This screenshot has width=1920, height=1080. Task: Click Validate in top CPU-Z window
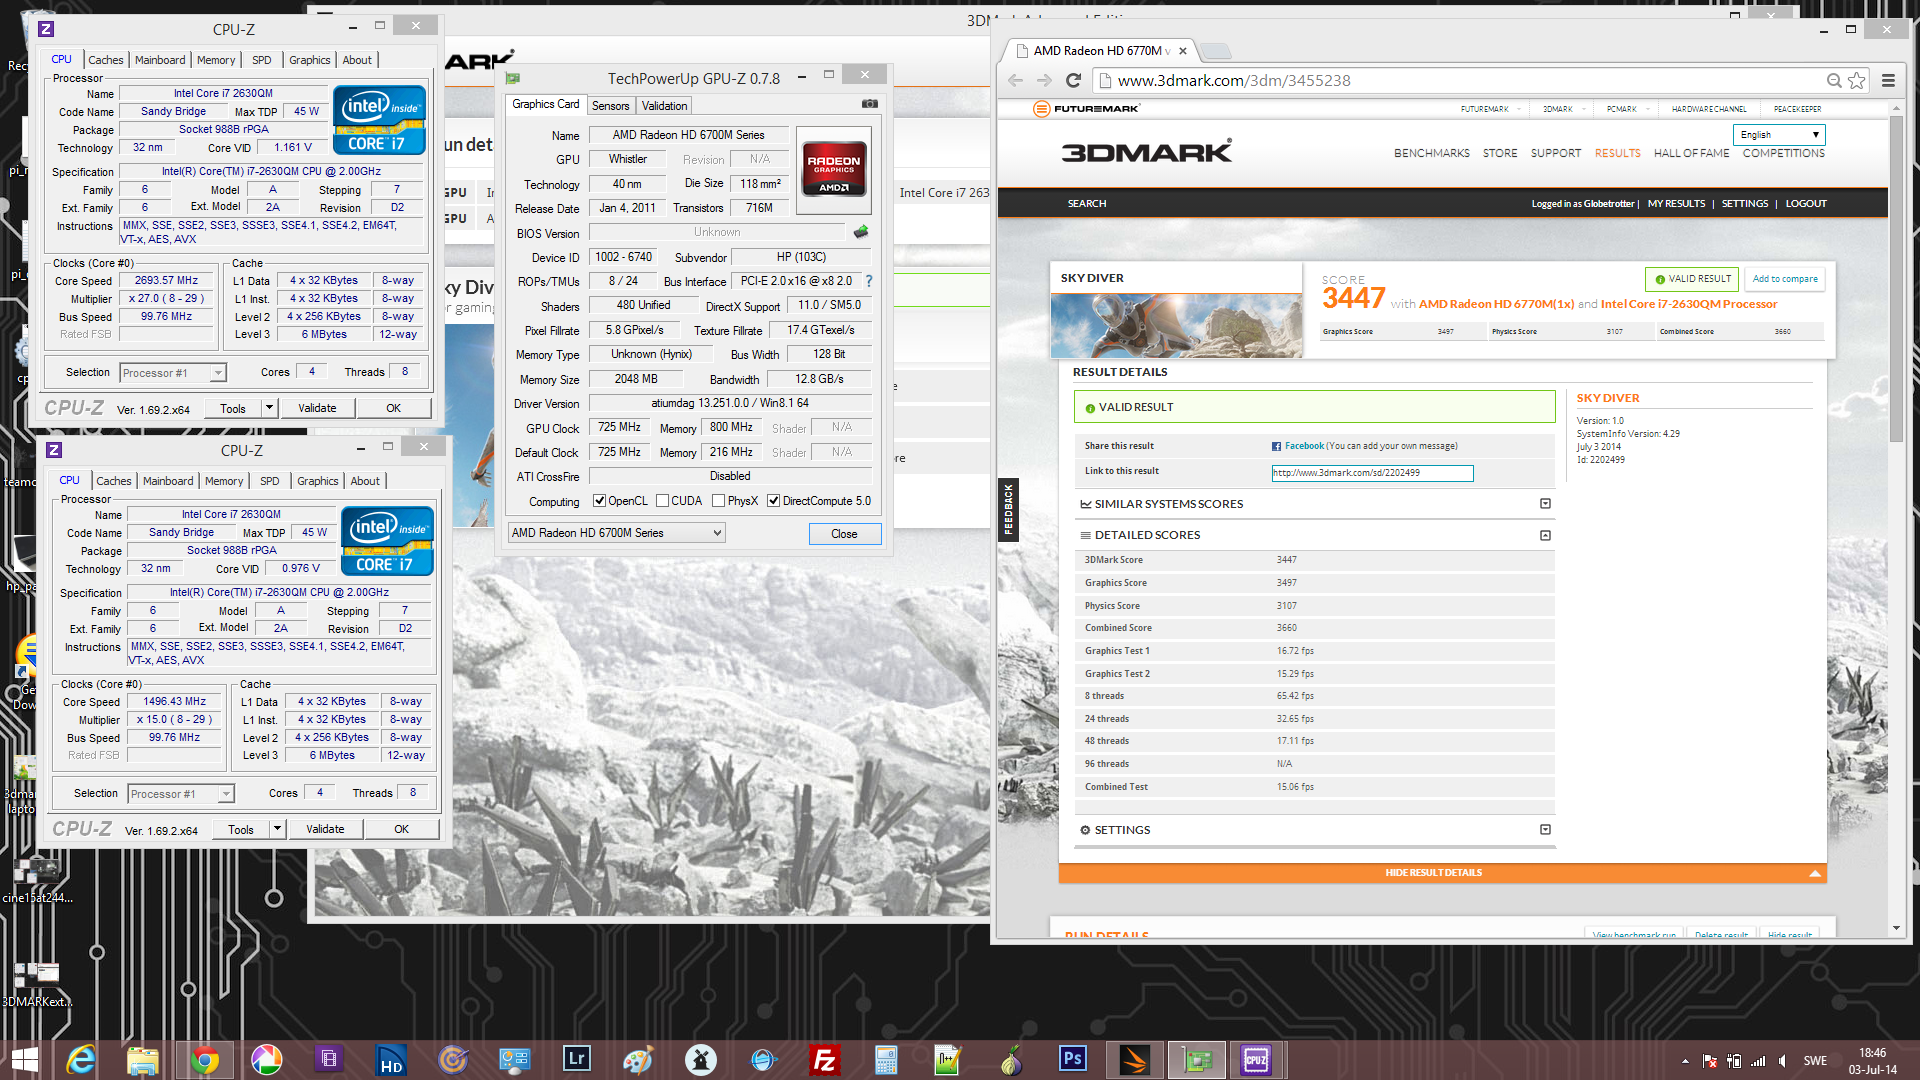317,408
